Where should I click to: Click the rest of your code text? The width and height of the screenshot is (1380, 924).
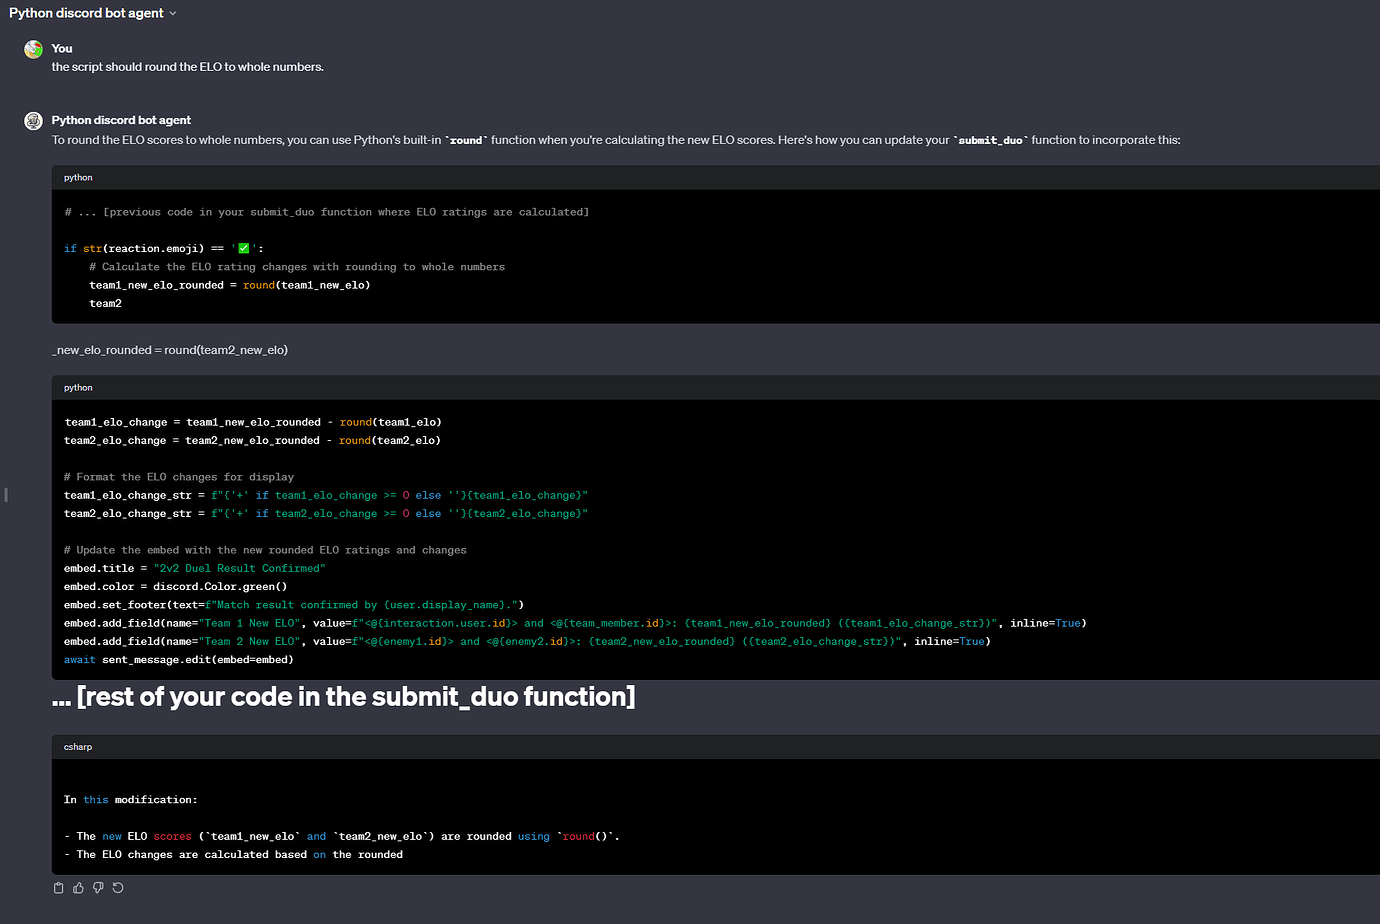point(345,696)
